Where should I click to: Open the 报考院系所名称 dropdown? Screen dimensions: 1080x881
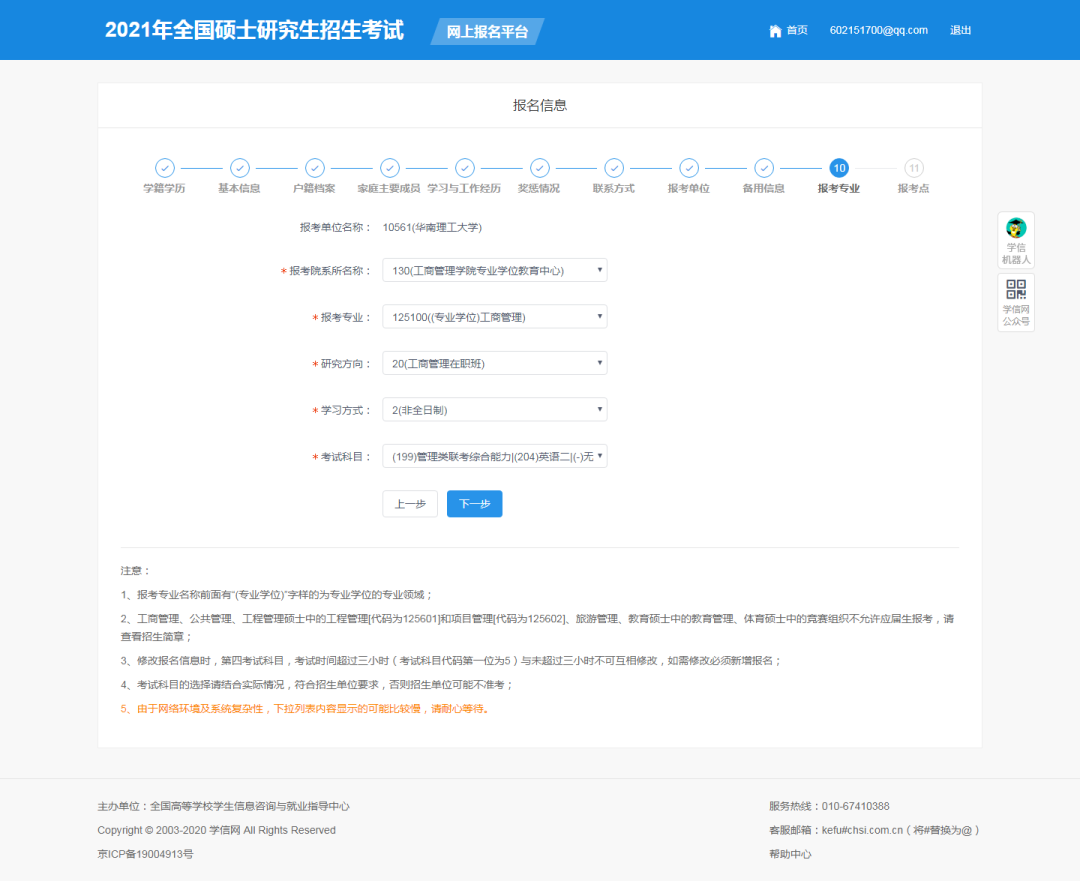pyautogui.click(x=495, y=269)
